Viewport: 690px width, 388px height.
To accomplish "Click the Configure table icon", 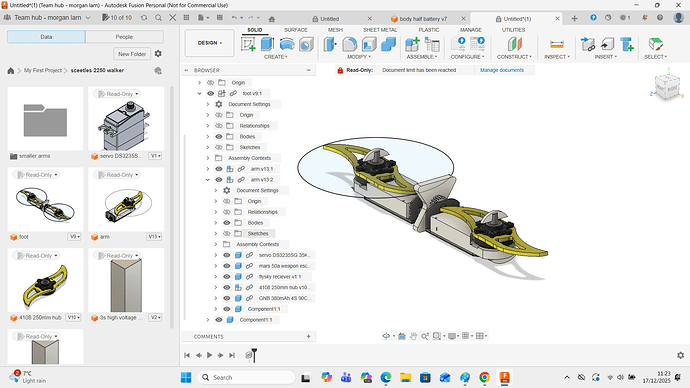I will 477,44.
